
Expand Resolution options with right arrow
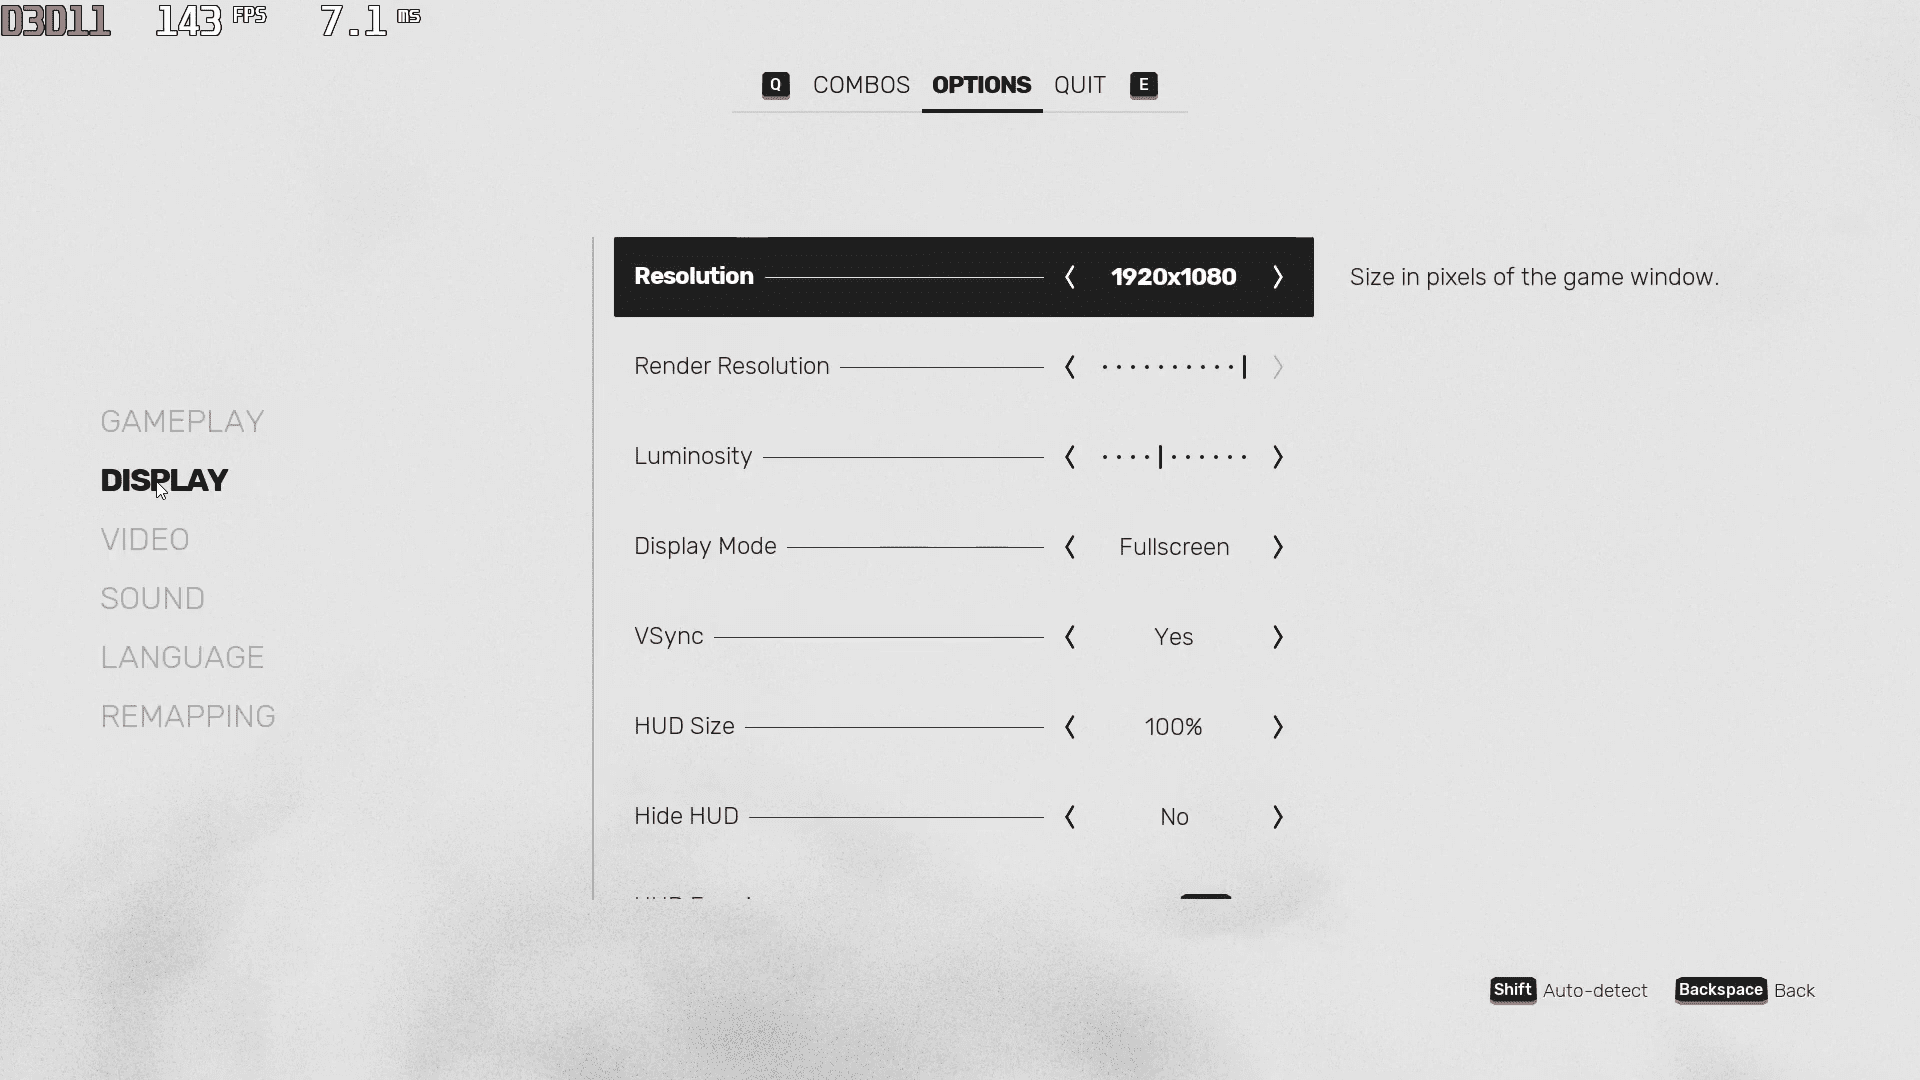(x=1276, y=277)
